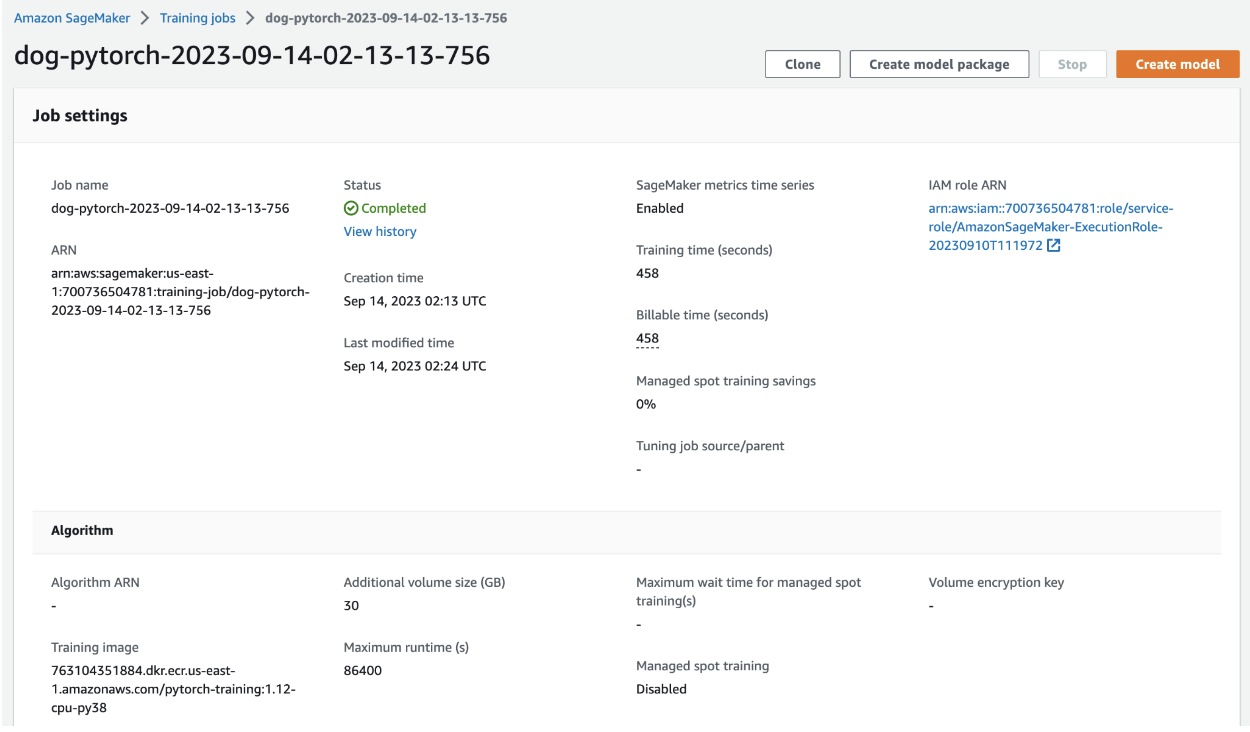Click the green Completed status check icon
Screen dimensions: 1250x732
(x=350, y=208)
